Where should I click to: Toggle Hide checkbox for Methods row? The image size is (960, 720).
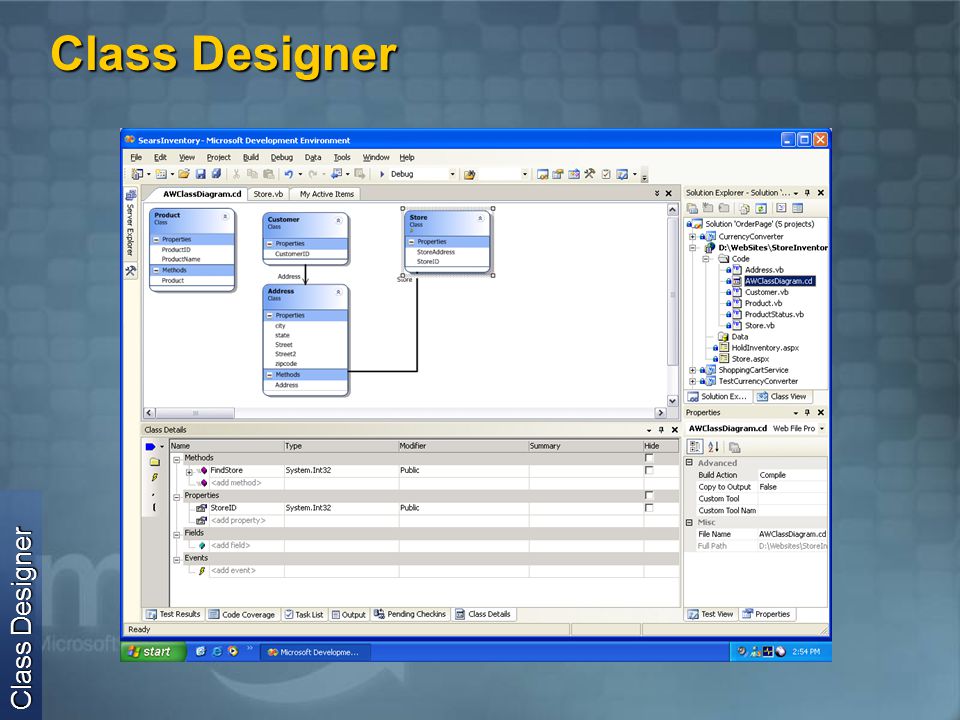pos(649,458)
